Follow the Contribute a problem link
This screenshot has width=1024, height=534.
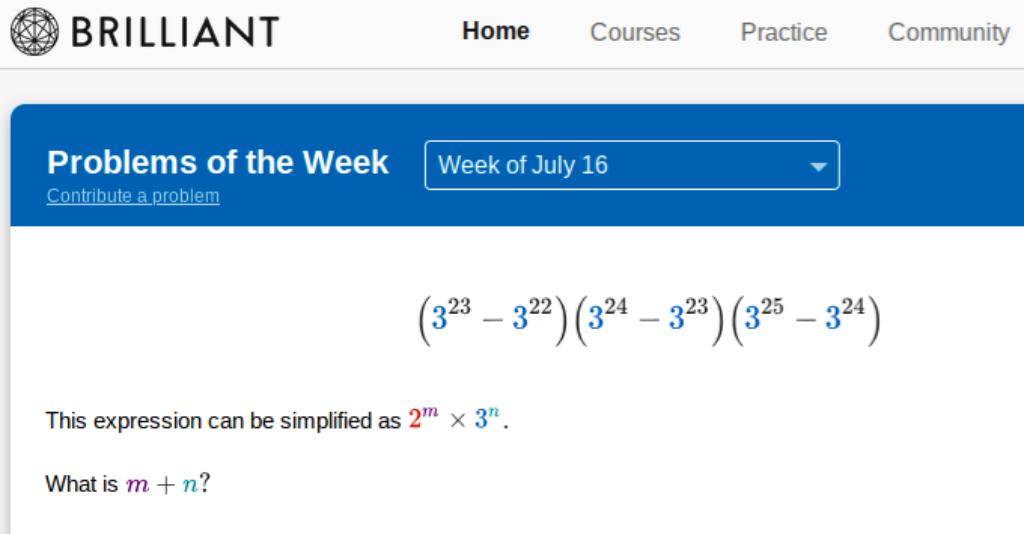click(x=133, y=196)
